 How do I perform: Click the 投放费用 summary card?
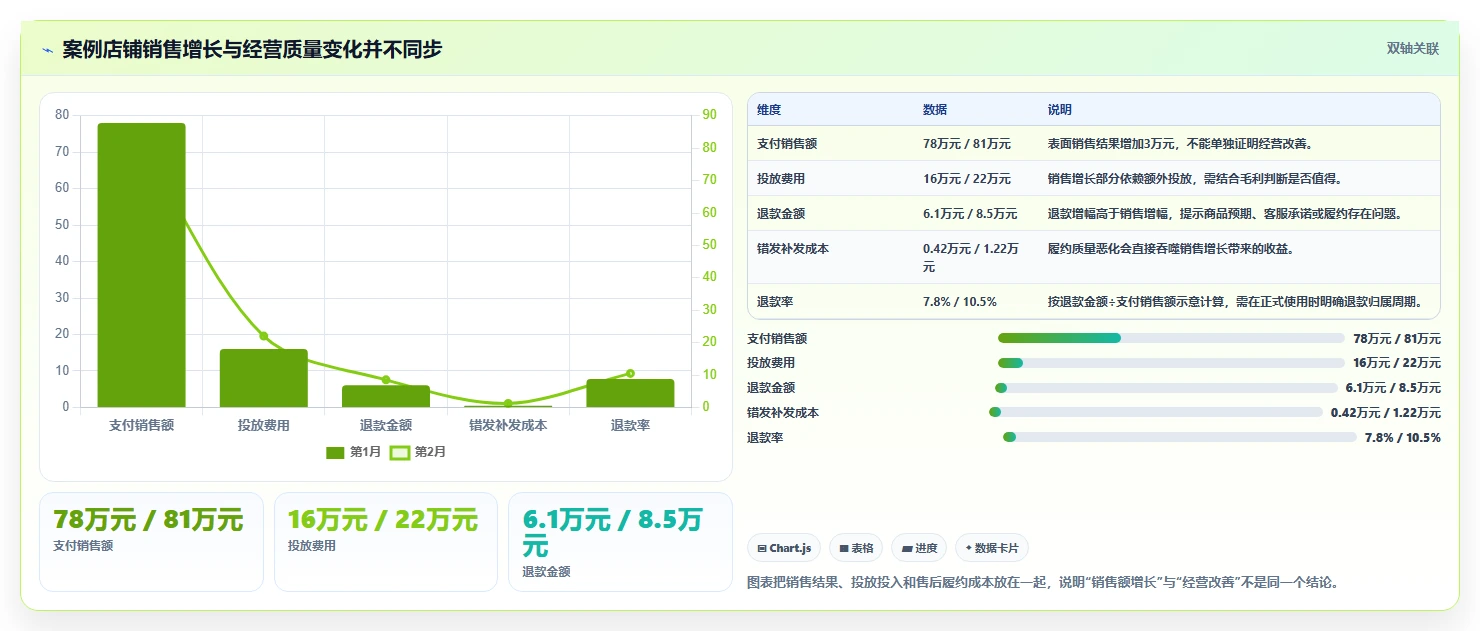(x=386, y=542)
